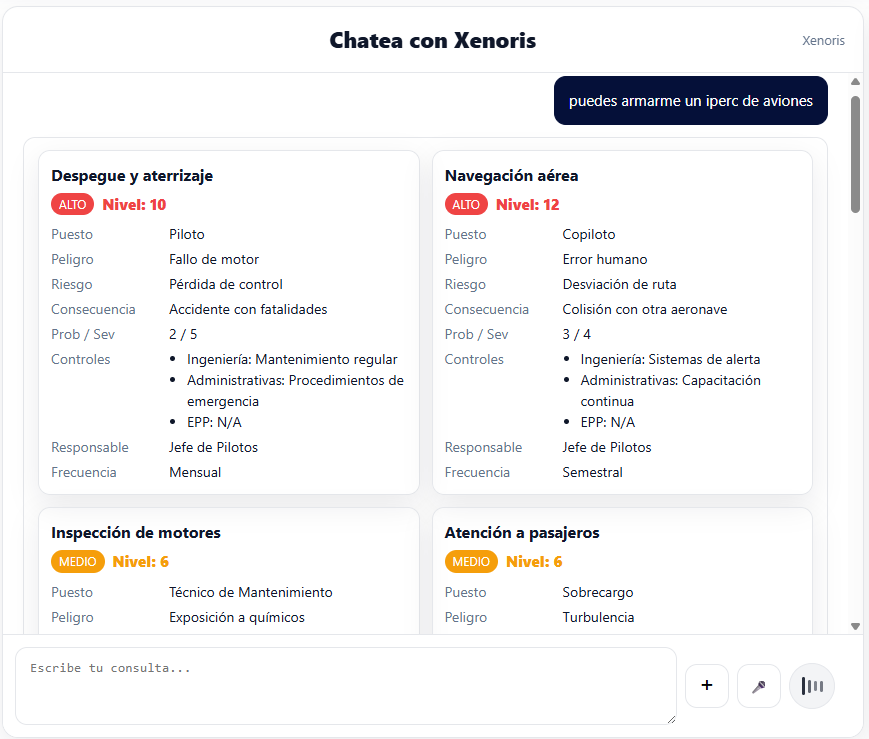Image resolution: width=869 pixels, height=739 pixels.
Task: Click the text area resize handle corner
Action: coord(671,719)
